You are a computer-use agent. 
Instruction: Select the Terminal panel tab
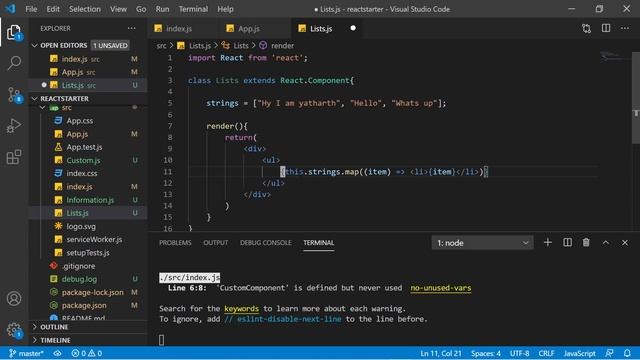click(x=318, y=242)
